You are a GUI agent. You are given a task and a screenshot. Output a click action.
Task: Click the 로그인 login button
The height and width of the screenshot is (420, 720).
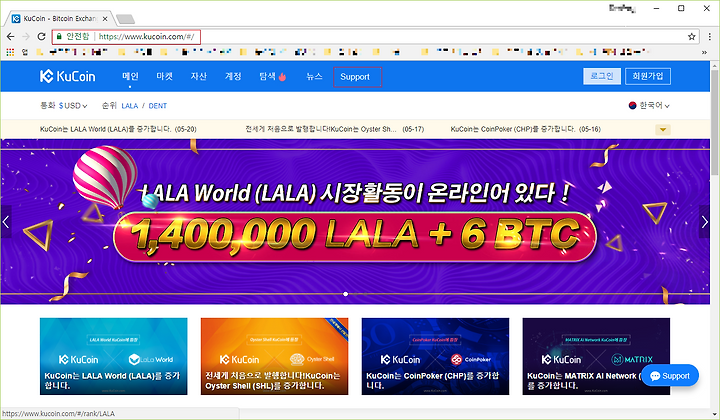[602, 76]
